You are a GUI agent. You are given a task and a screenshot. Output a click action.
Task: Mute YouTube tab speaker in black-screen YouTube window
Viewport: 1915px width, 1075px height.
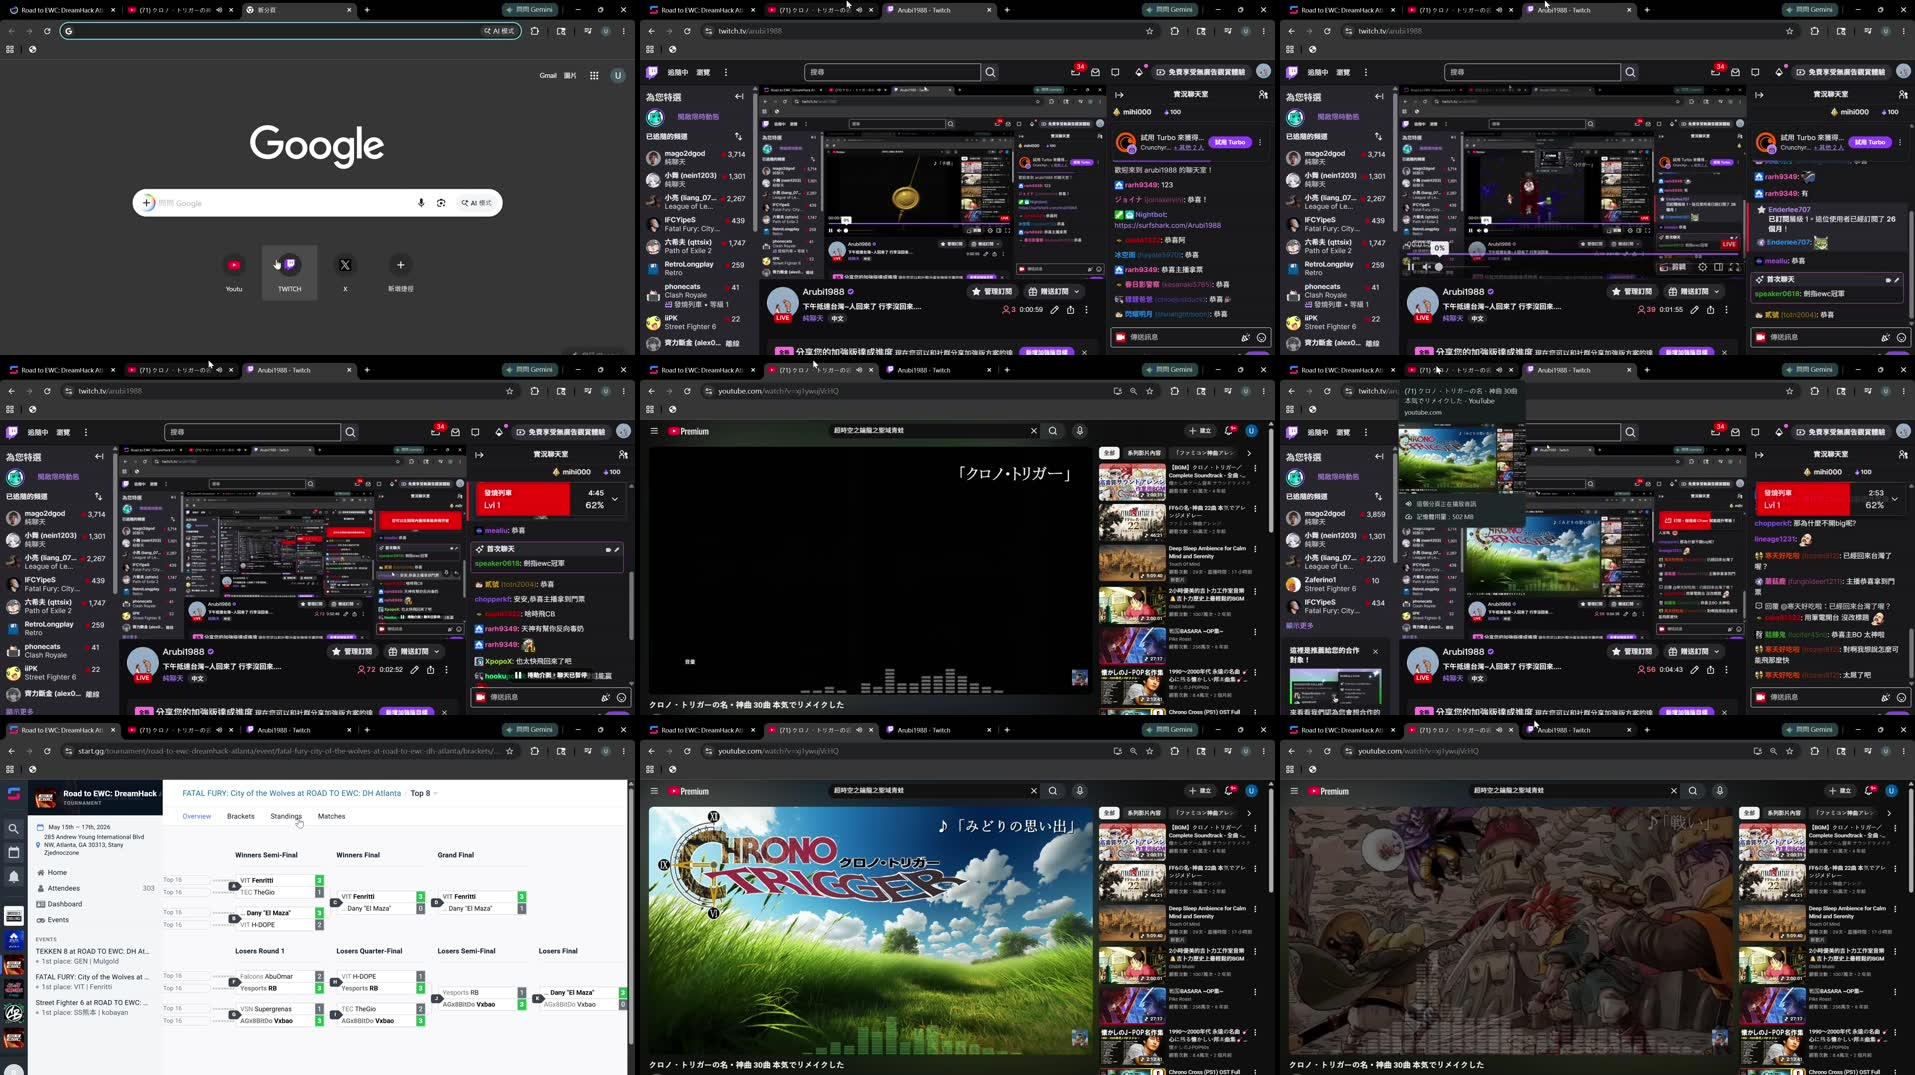(x=859, y=370)
